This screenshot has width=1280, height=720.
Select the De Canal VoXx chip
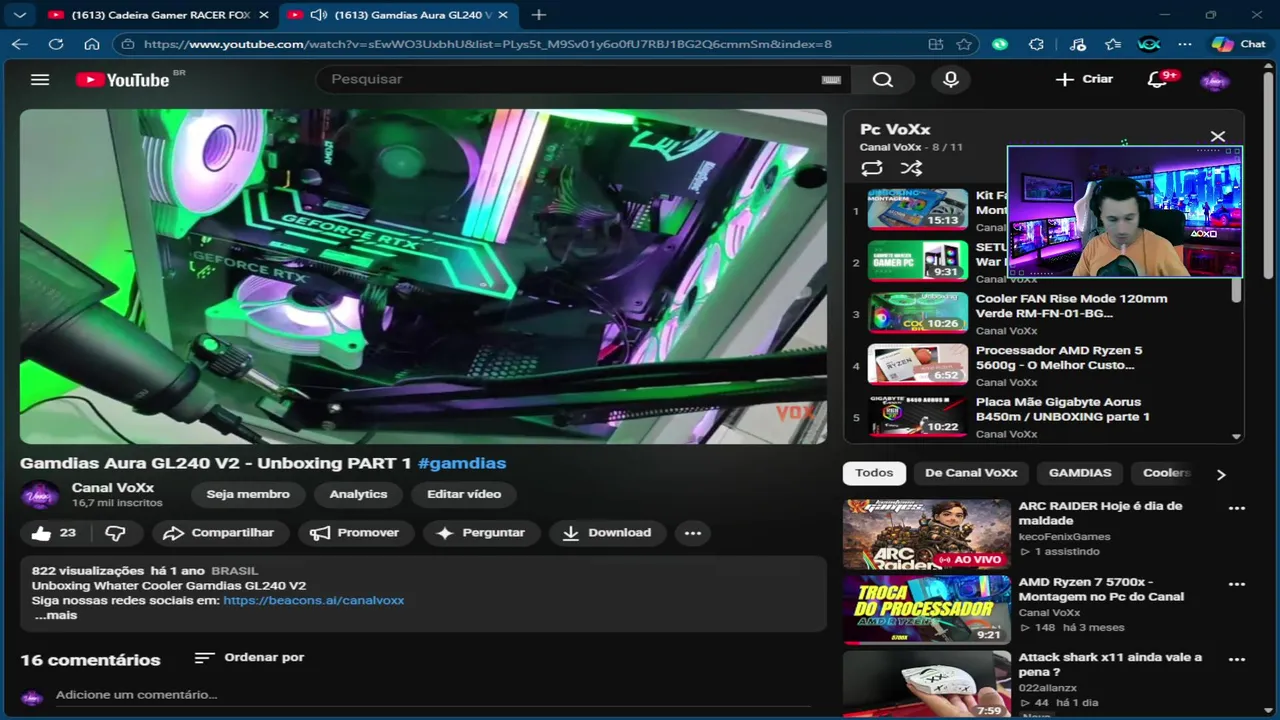(x=971, y=473)
